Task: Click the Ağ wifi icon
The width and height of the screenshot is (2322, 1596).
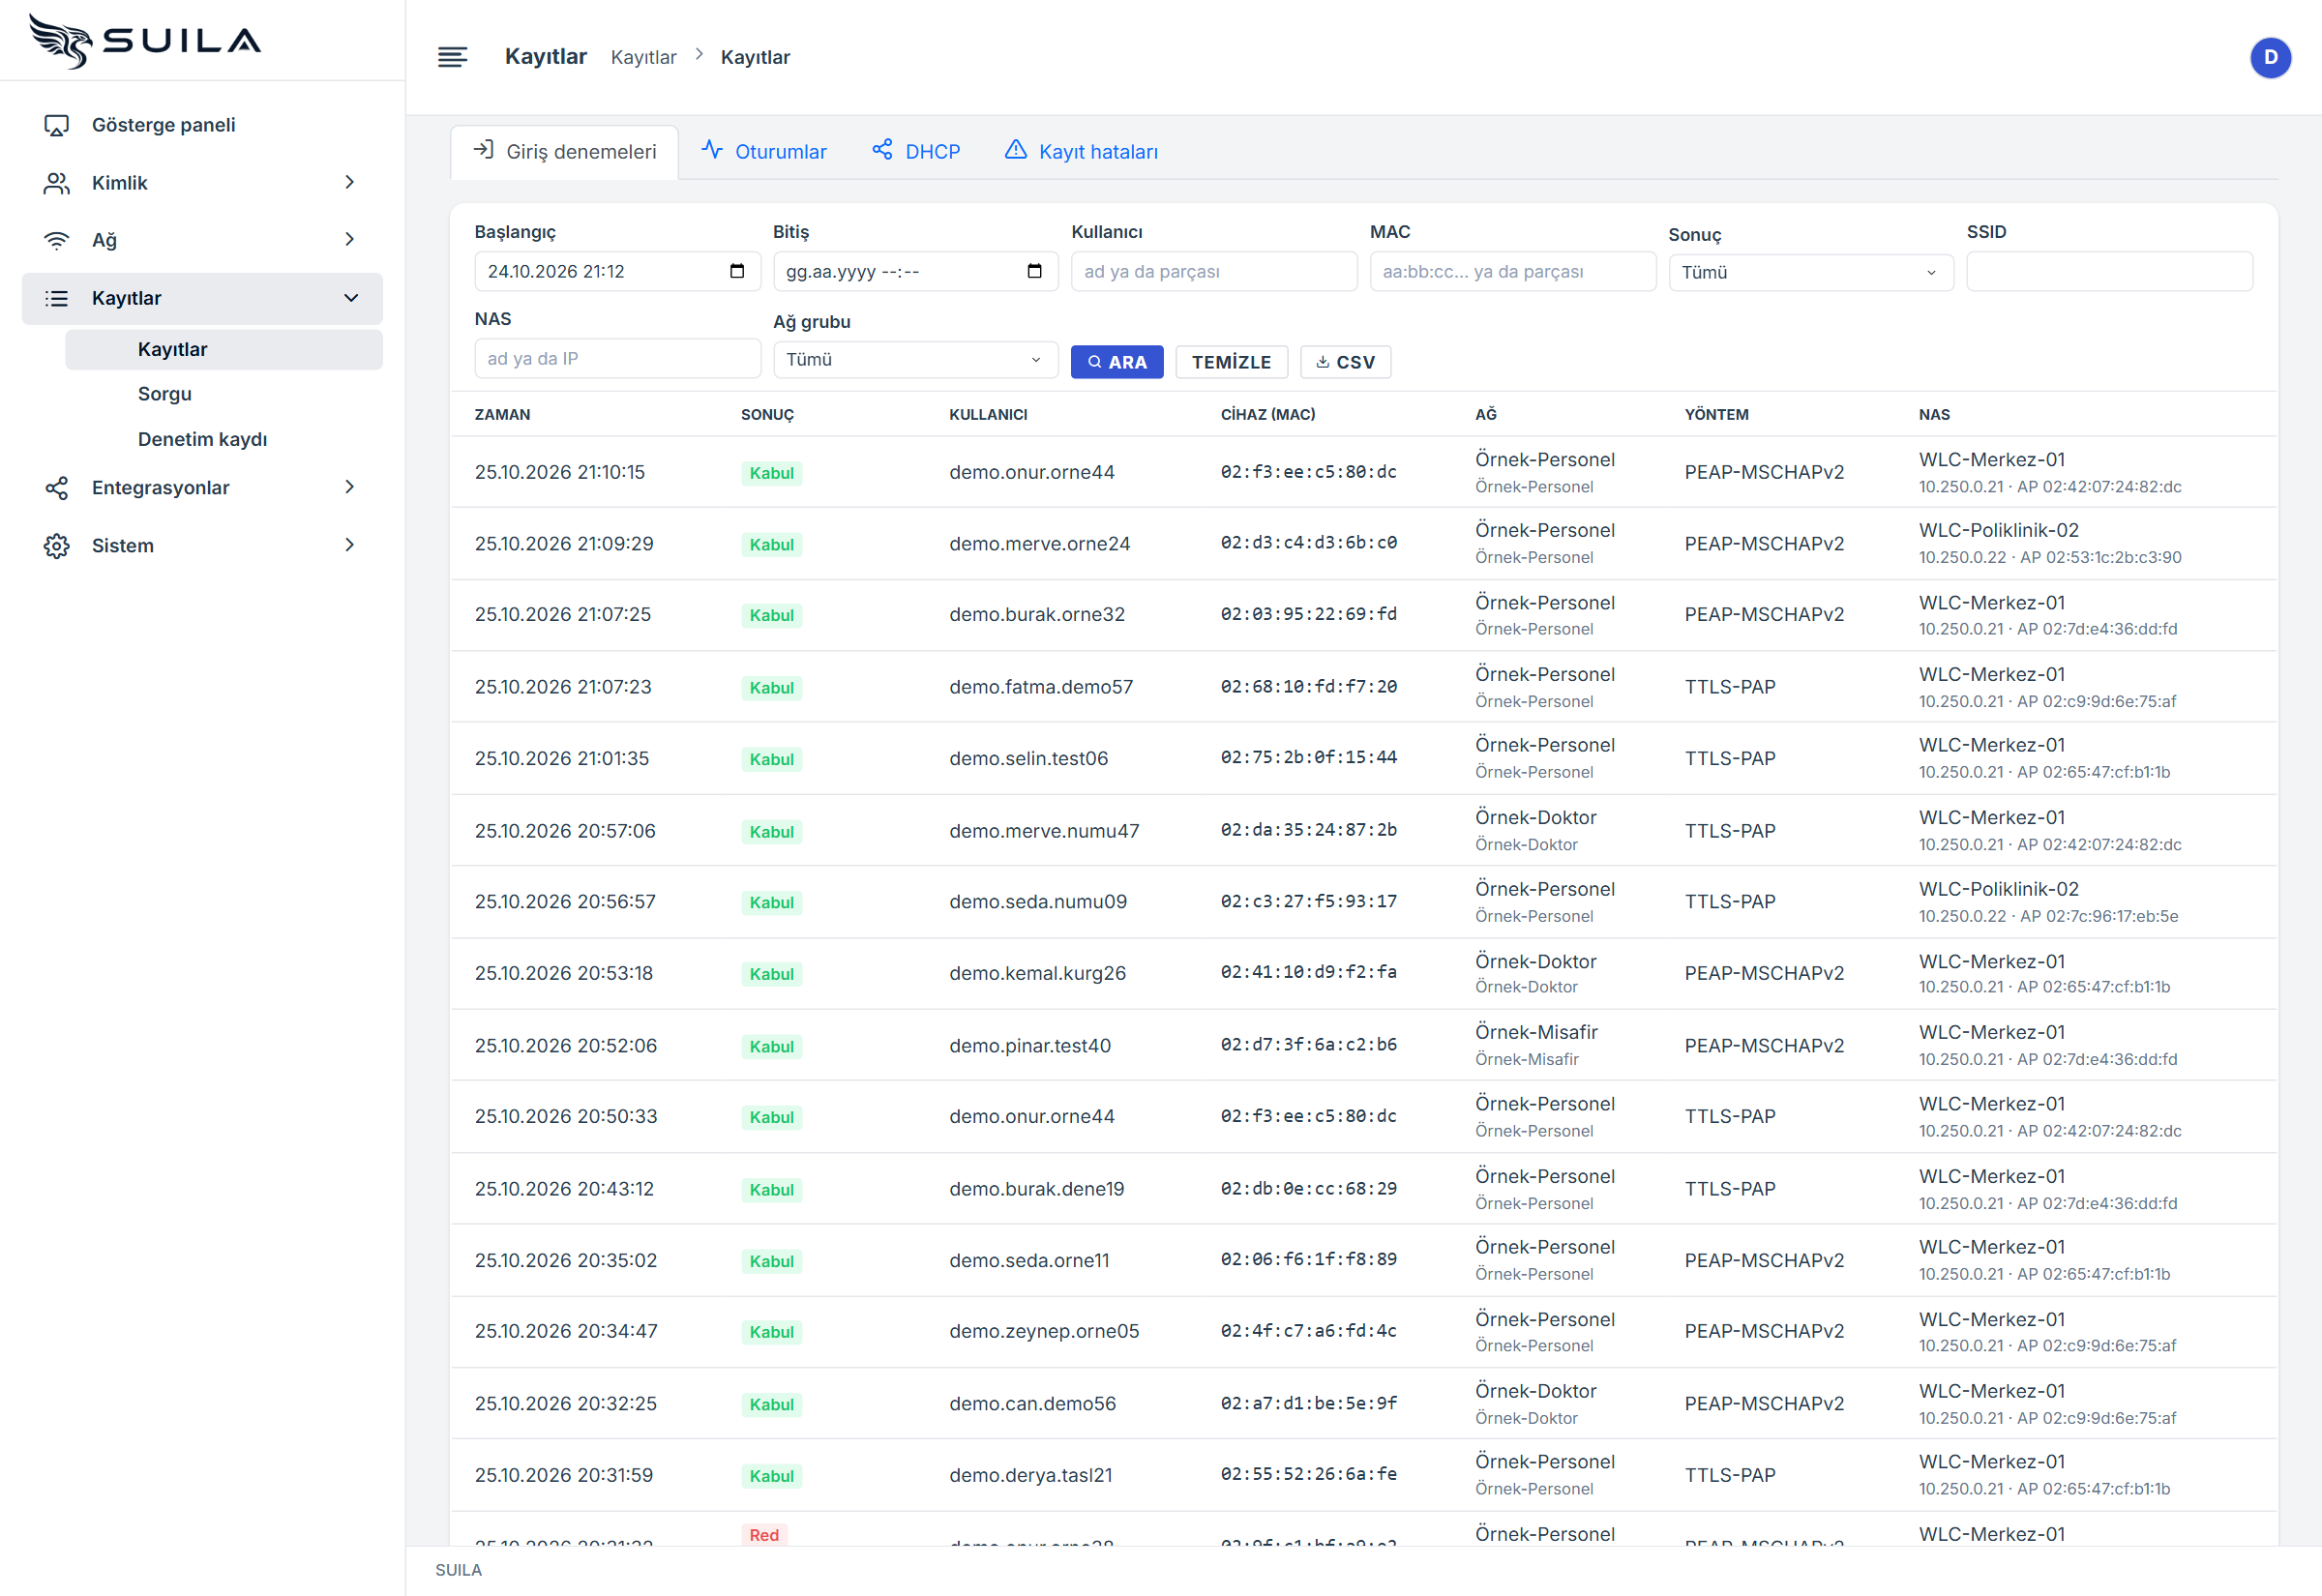Action: click(x=57, y=240)
